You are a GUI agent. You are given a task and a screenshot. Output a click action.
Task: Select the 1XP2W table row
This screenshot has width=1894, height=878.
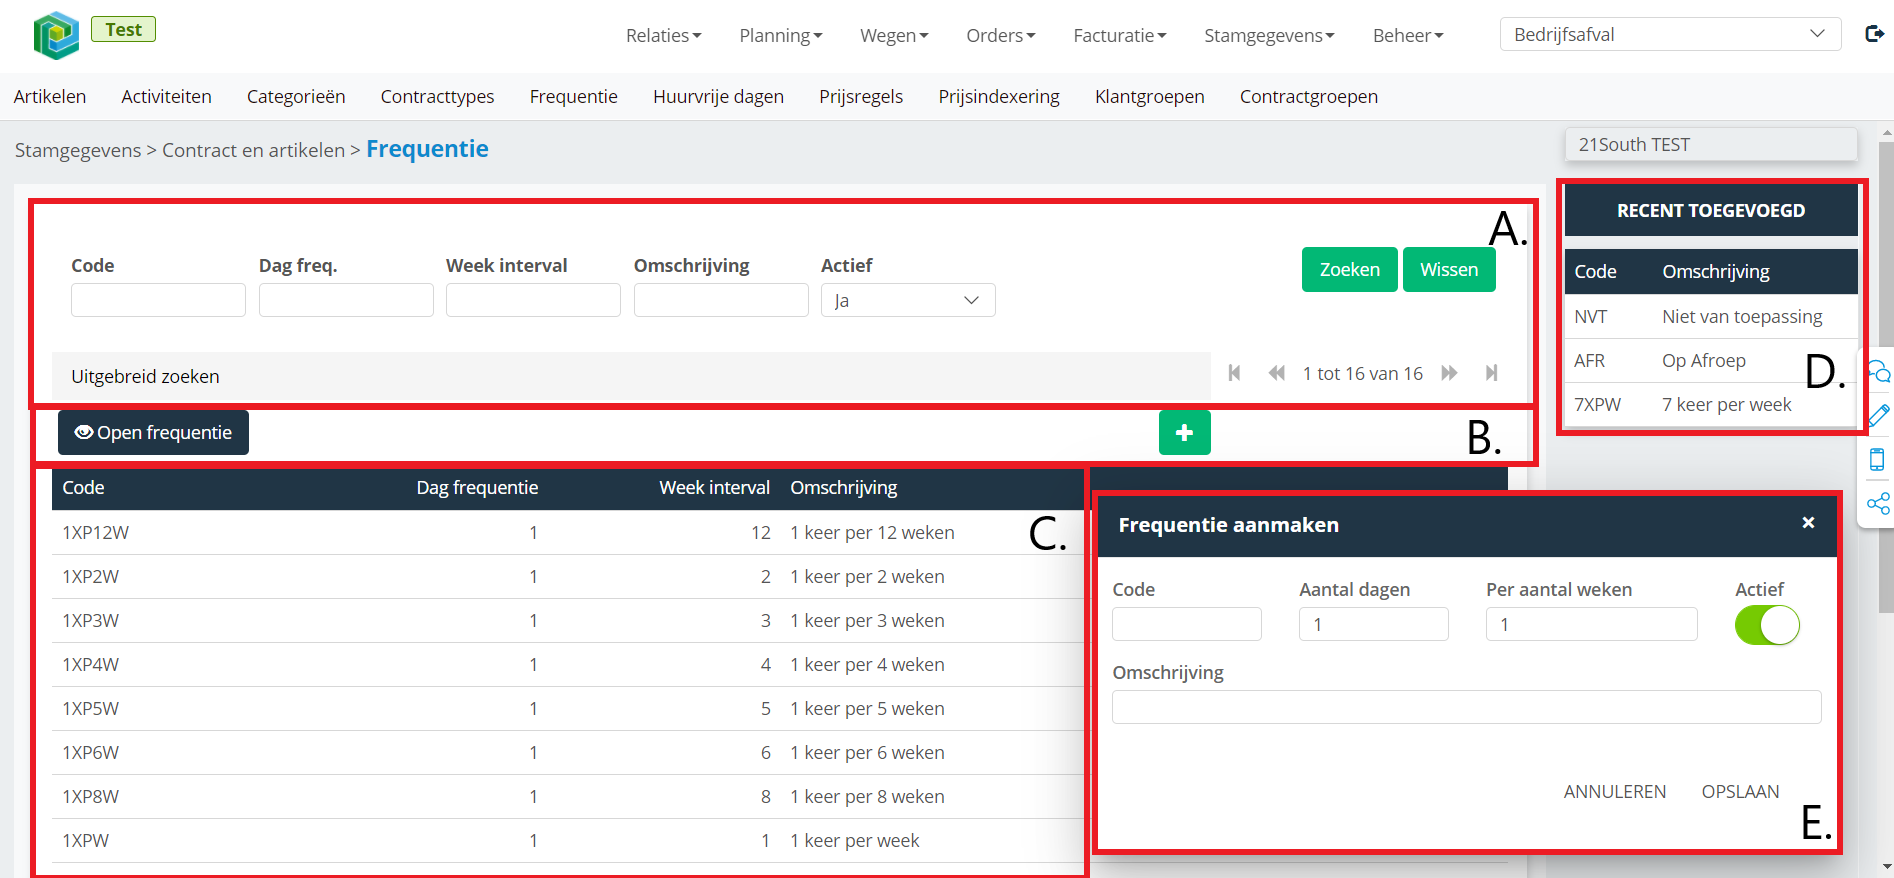[568, 577]
